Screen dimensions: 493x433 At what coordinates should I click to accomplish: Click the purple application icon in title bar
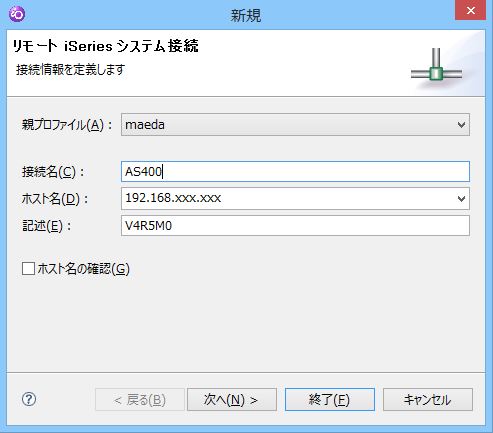point(17,14)
